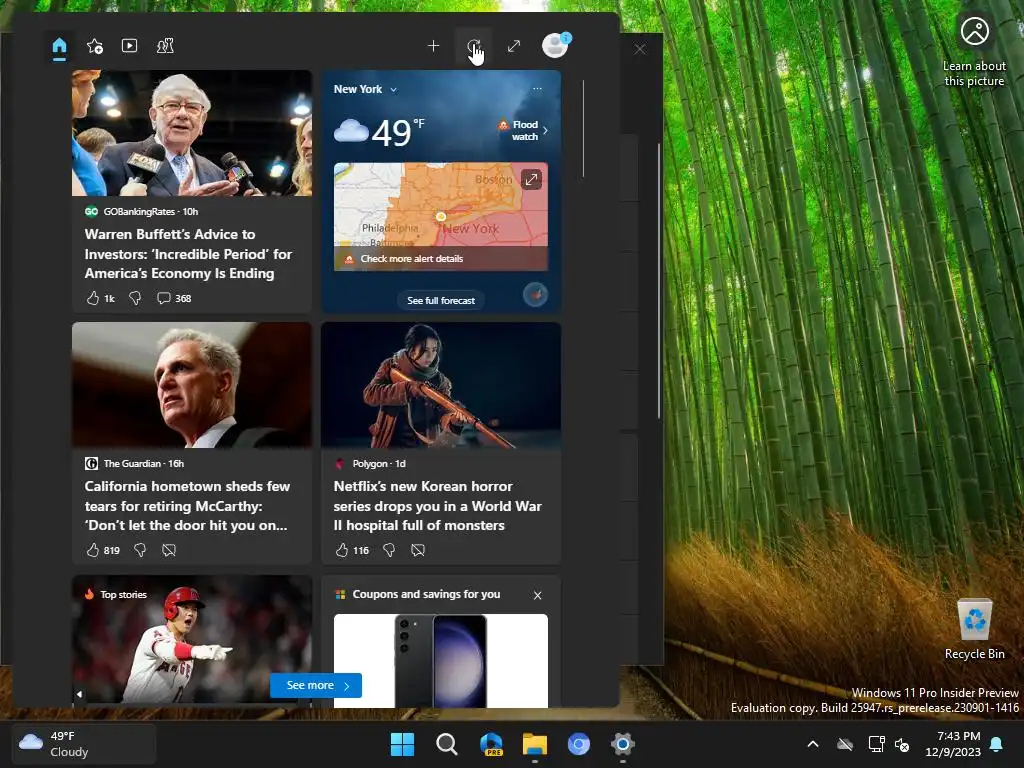Open McCarthy article photo
This screenshot has width=1024, height=768.
click(x=192, y=385)
